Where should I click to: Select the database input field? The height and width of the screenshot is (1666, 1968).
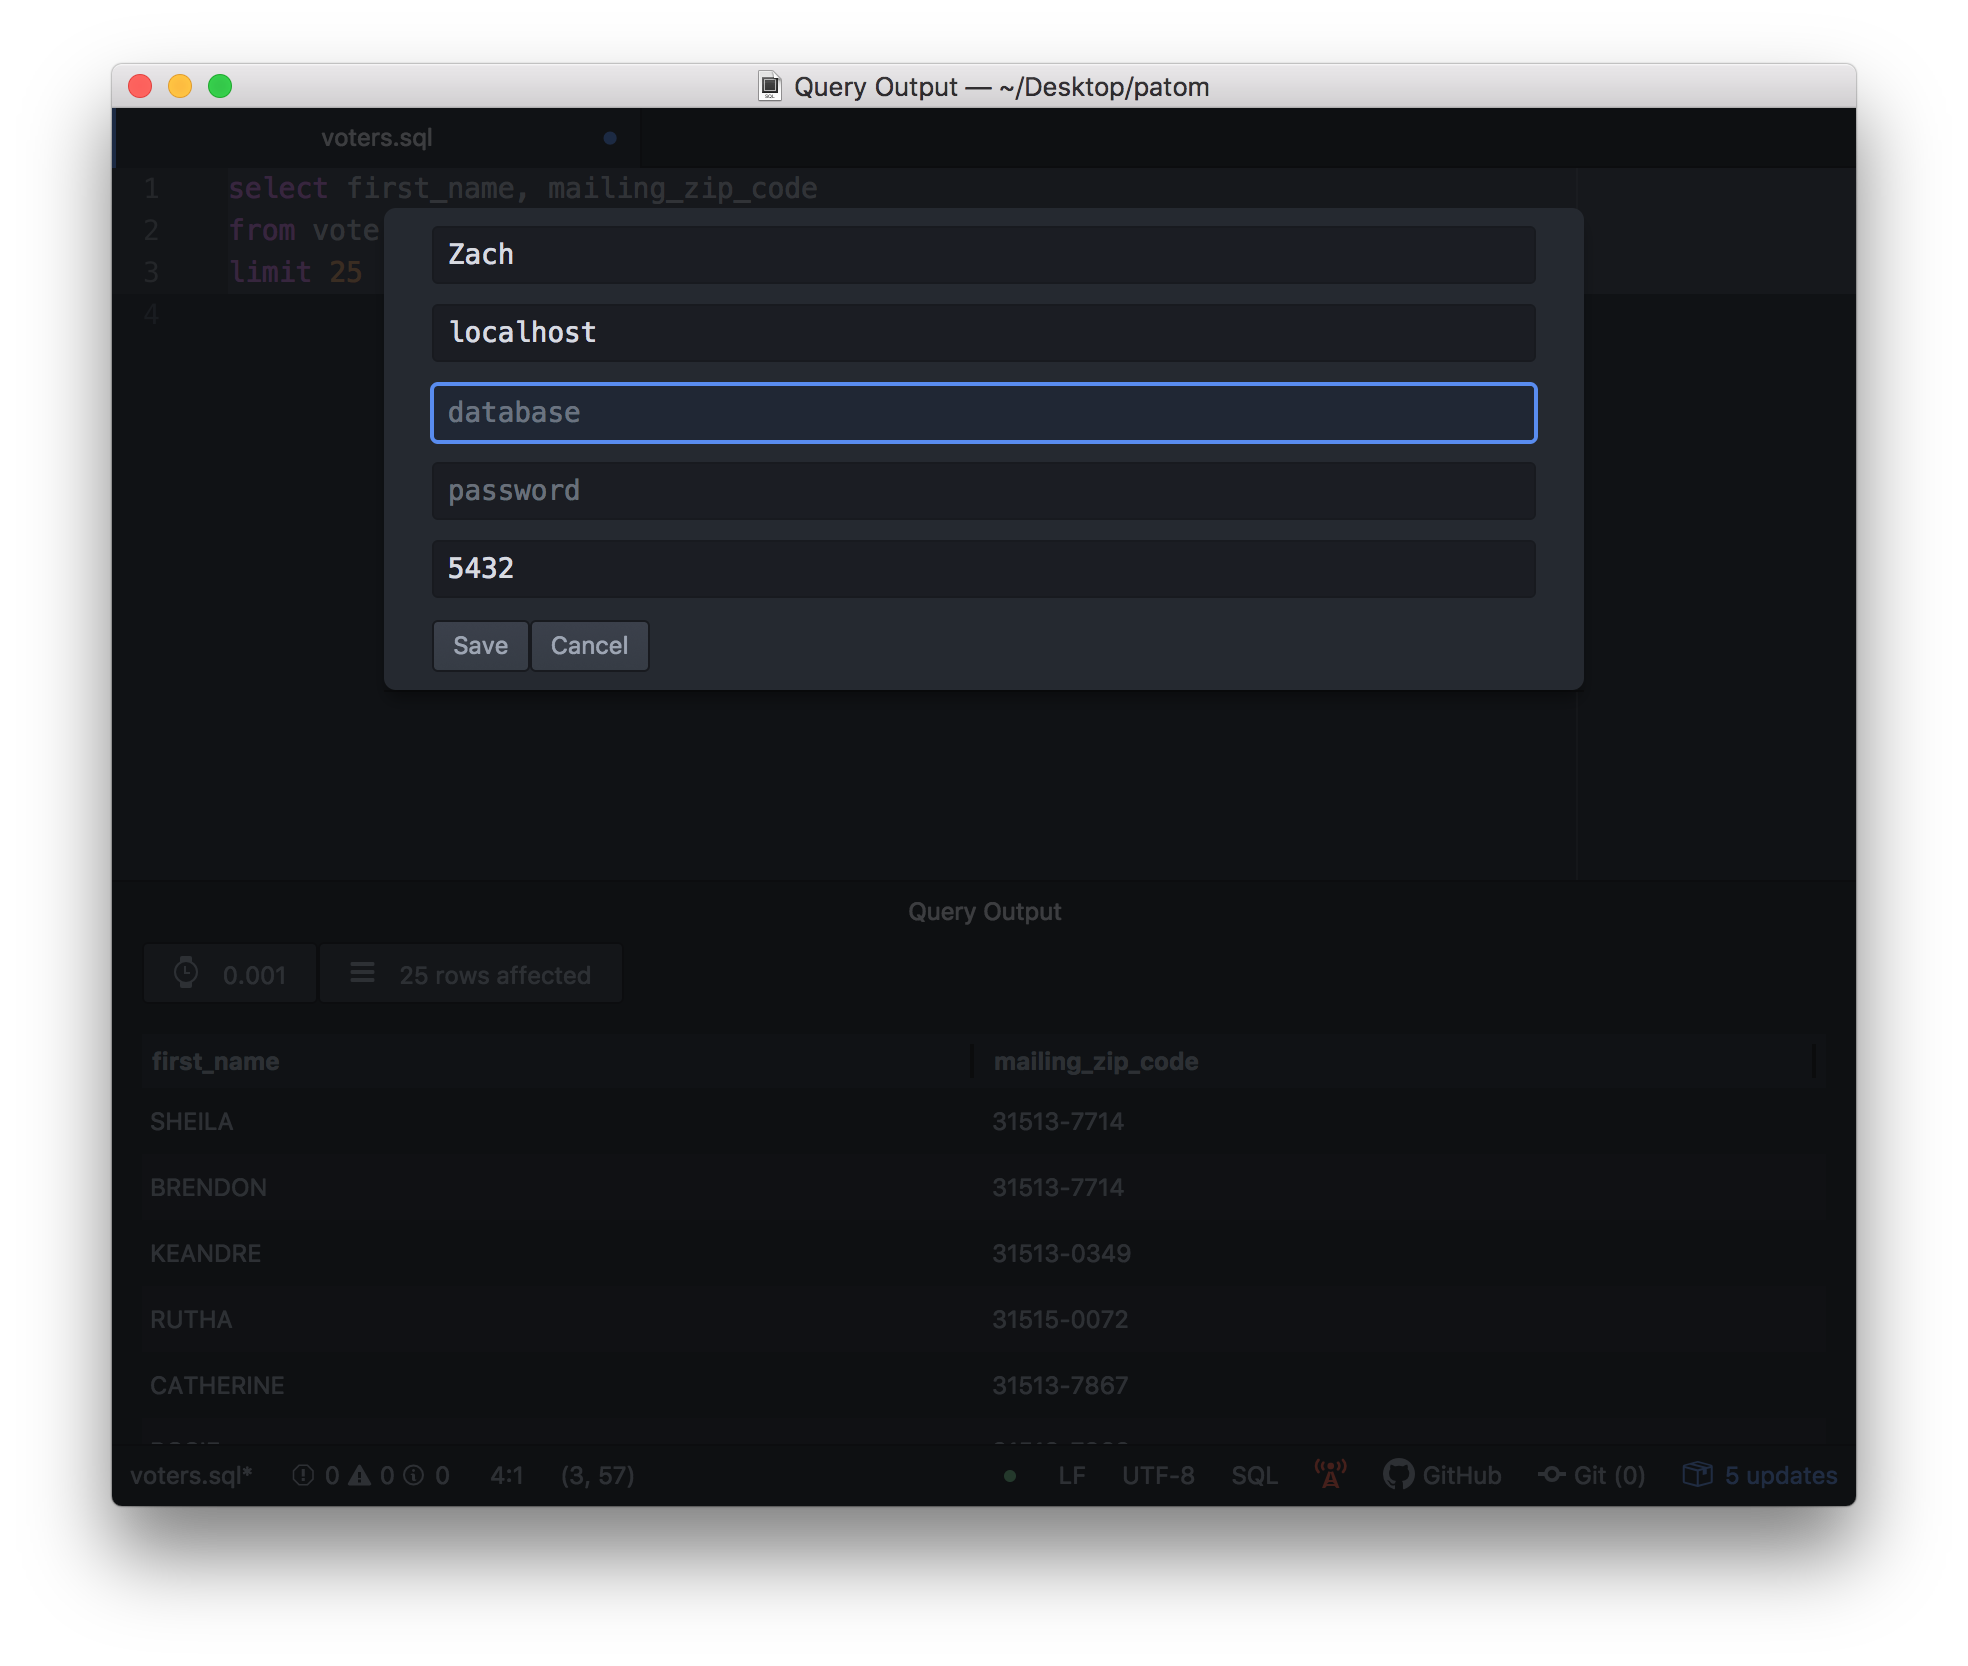click(983, 413)
